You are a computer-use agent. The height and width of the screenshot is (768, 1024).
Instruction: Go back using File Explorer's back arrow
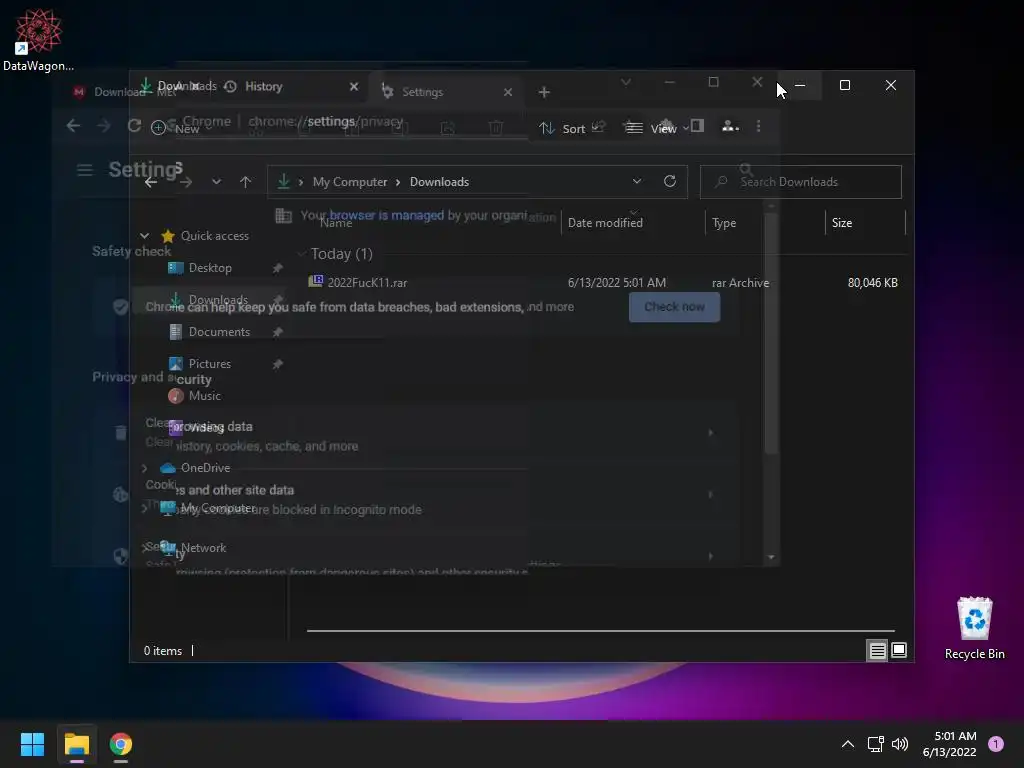tap(151, 182)
